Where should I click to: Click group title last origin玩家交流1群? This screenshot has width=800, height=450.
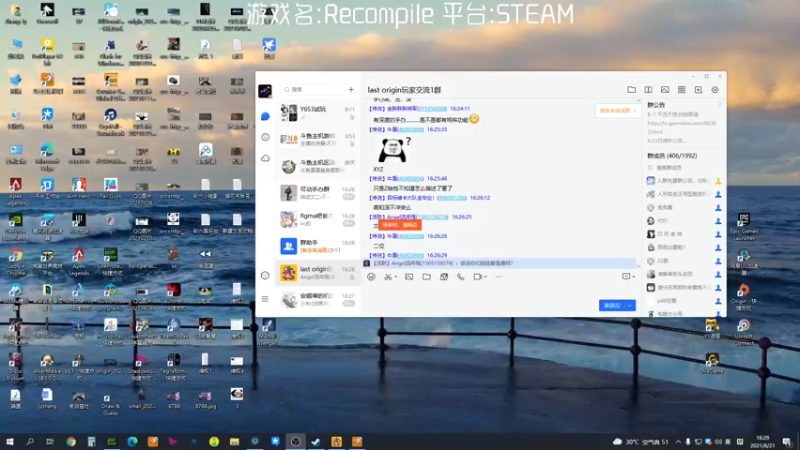click(405, 90)
